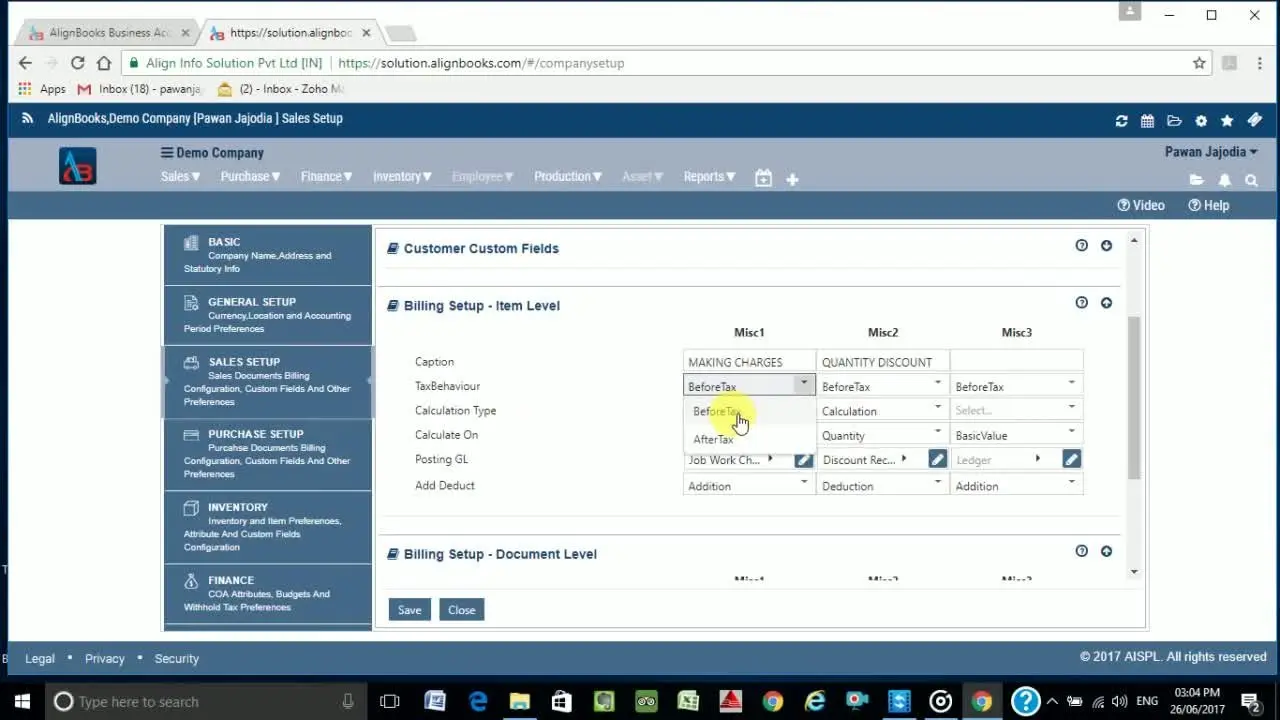Screen dimensions: 1280x720
Task: Open the Misc2 Calculate On Quantity dropdown
Action: pos(882,435)
